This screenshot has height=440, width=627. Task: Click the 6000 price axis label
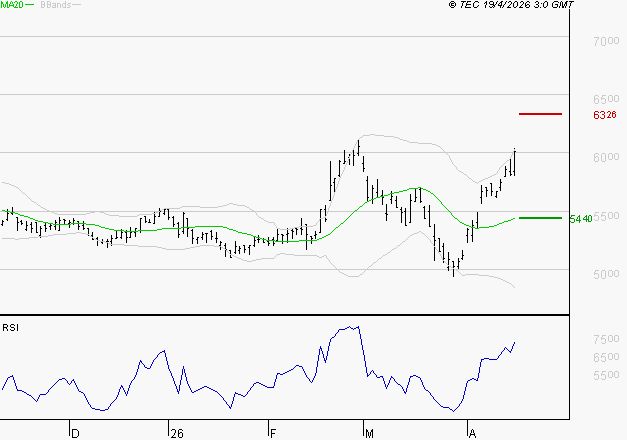[606, 157]
